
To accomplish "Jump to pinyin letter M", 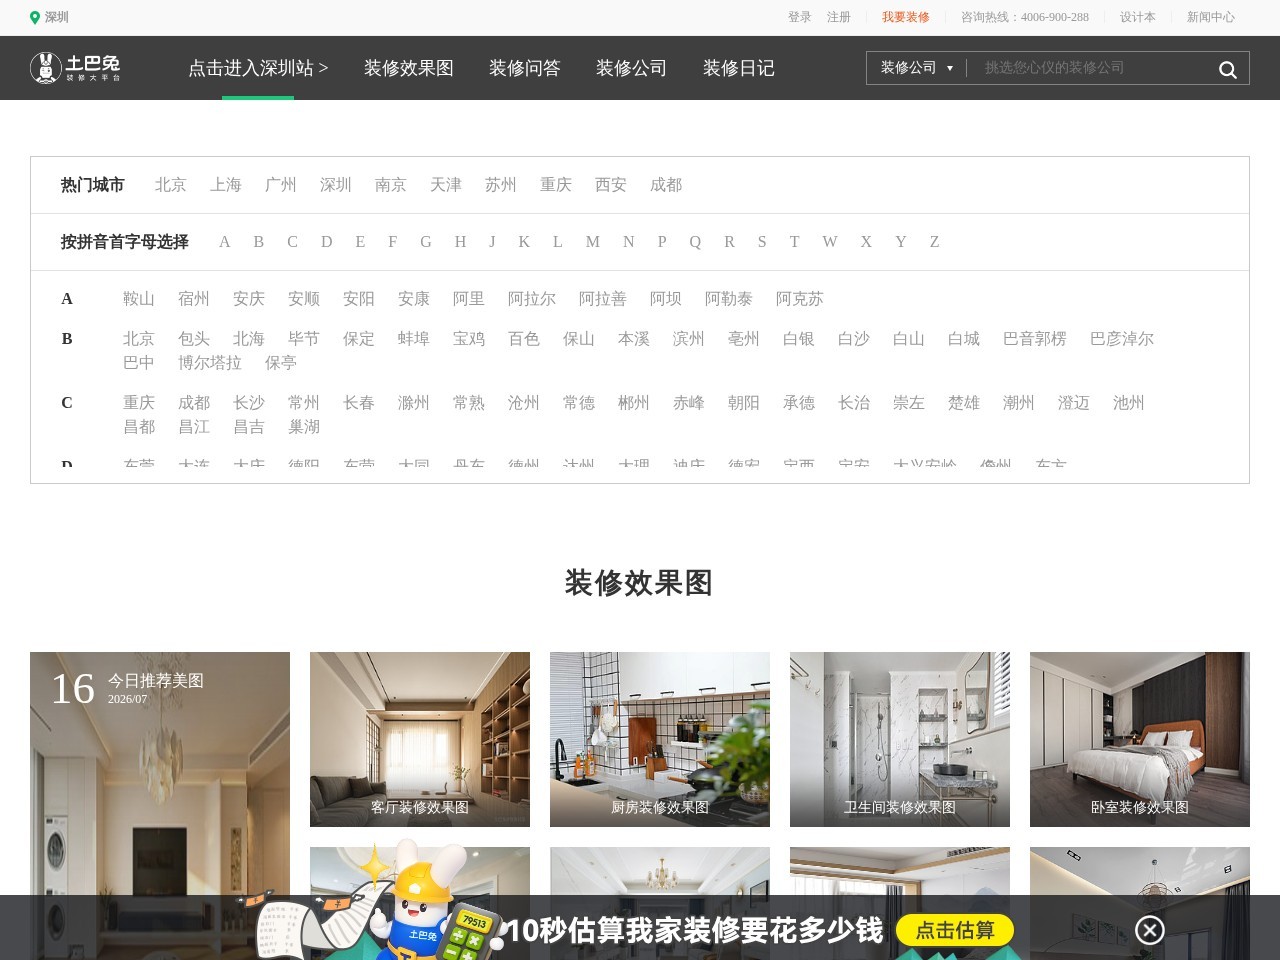I will point(593,242).
